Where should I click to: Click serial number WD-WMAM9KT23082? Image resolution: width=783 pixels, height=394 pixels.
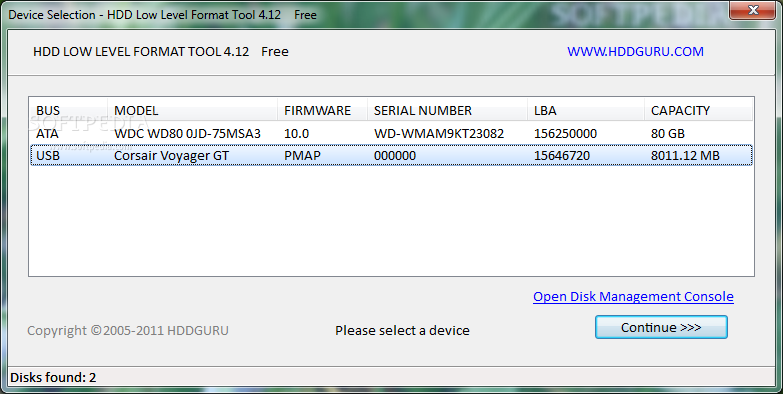pos(439,134)
